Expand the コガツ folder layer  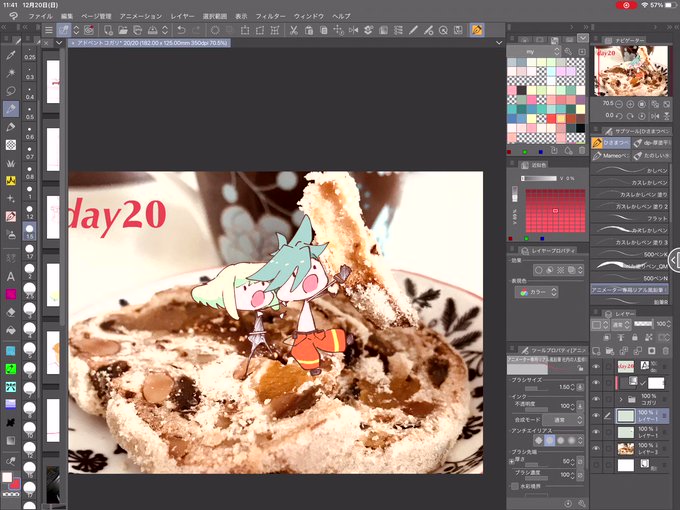(621, 399)
